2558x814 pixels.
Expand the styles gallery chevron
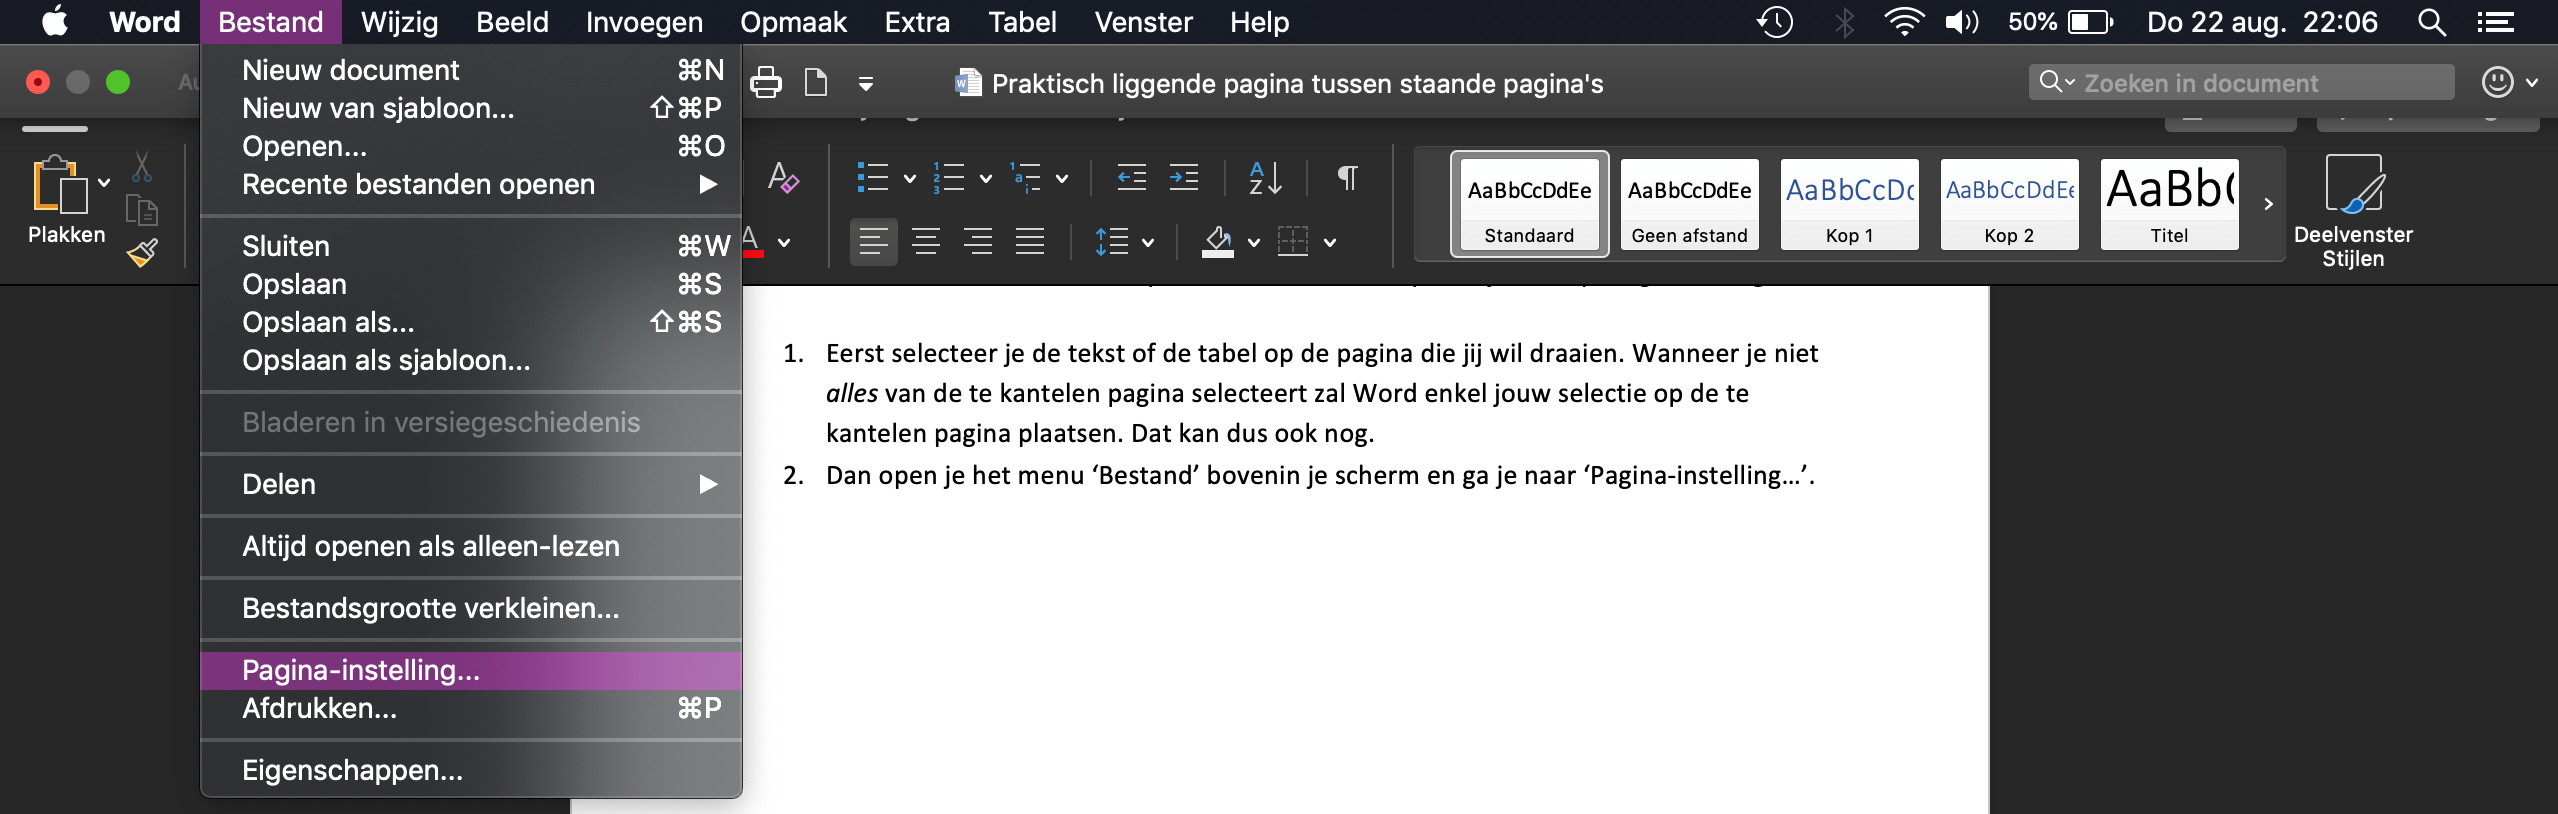(2268, 204)
